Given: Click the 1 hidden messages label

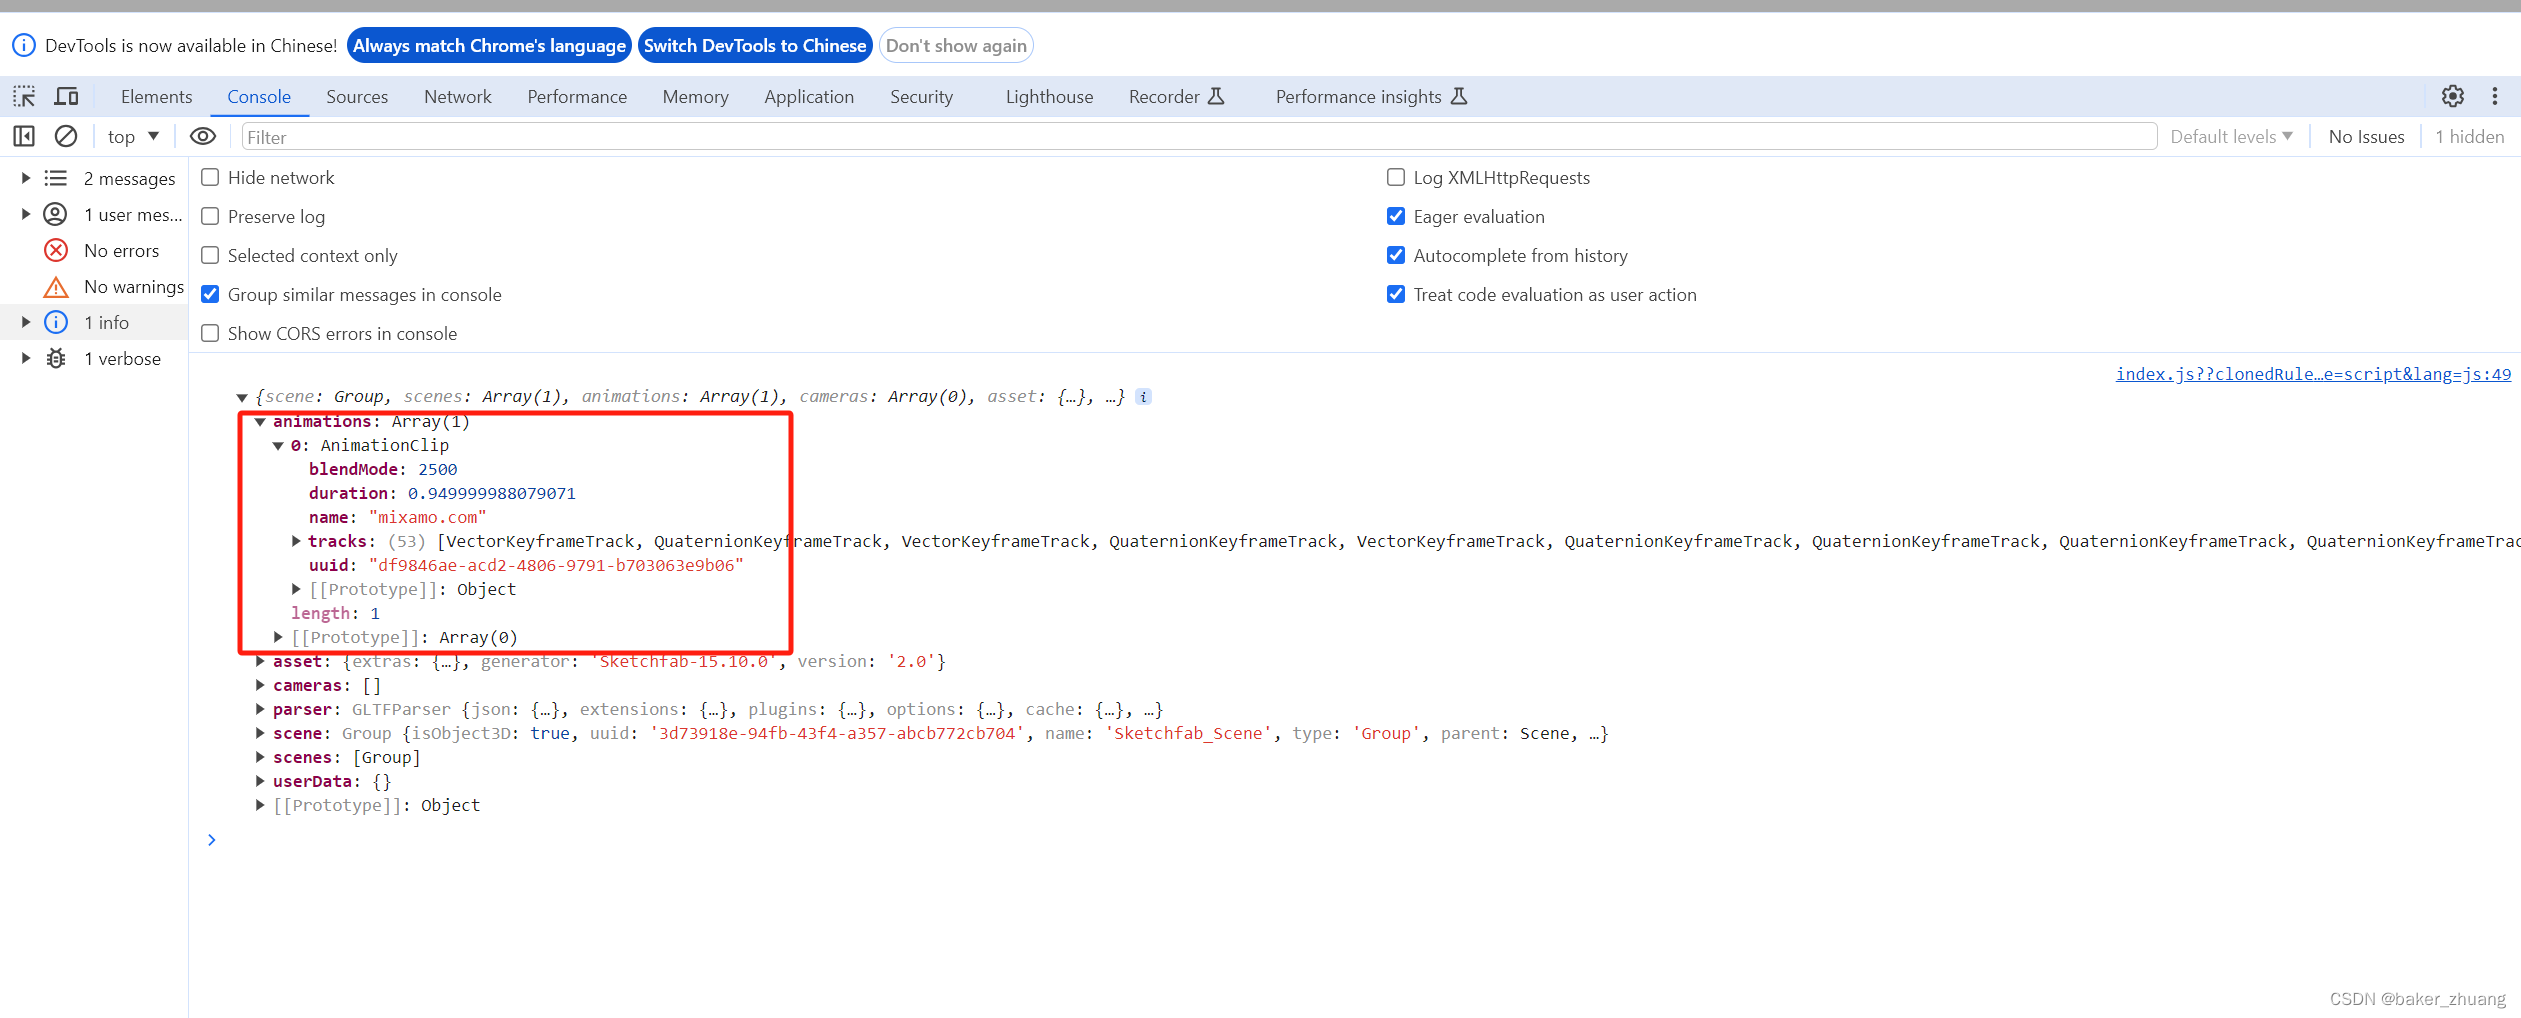Looking at the screenshot, I should pos(2469,136).
